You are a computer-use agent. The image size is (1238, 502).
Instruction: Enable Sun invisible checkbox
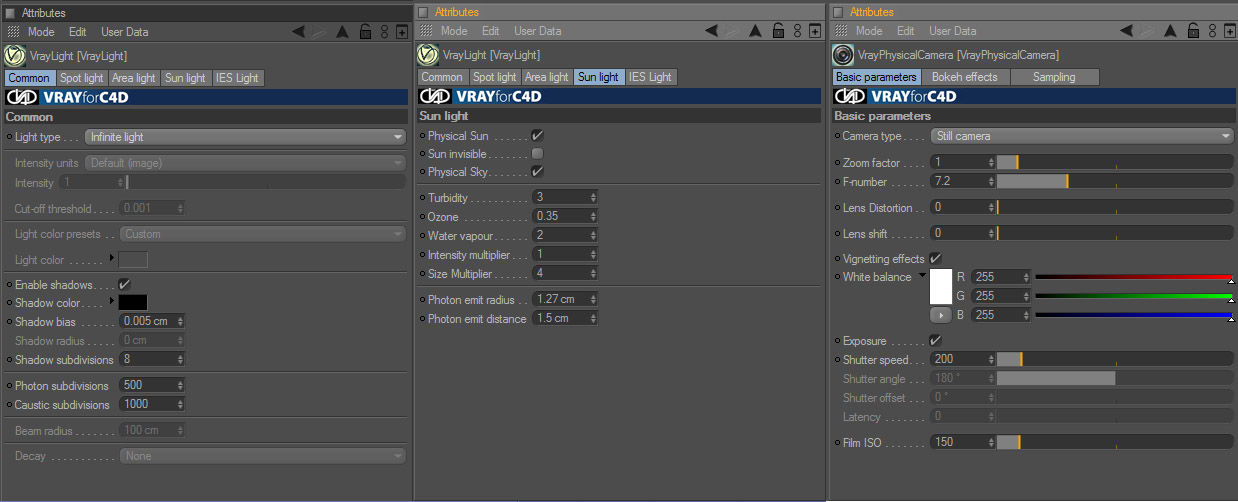tap(537, 154)
